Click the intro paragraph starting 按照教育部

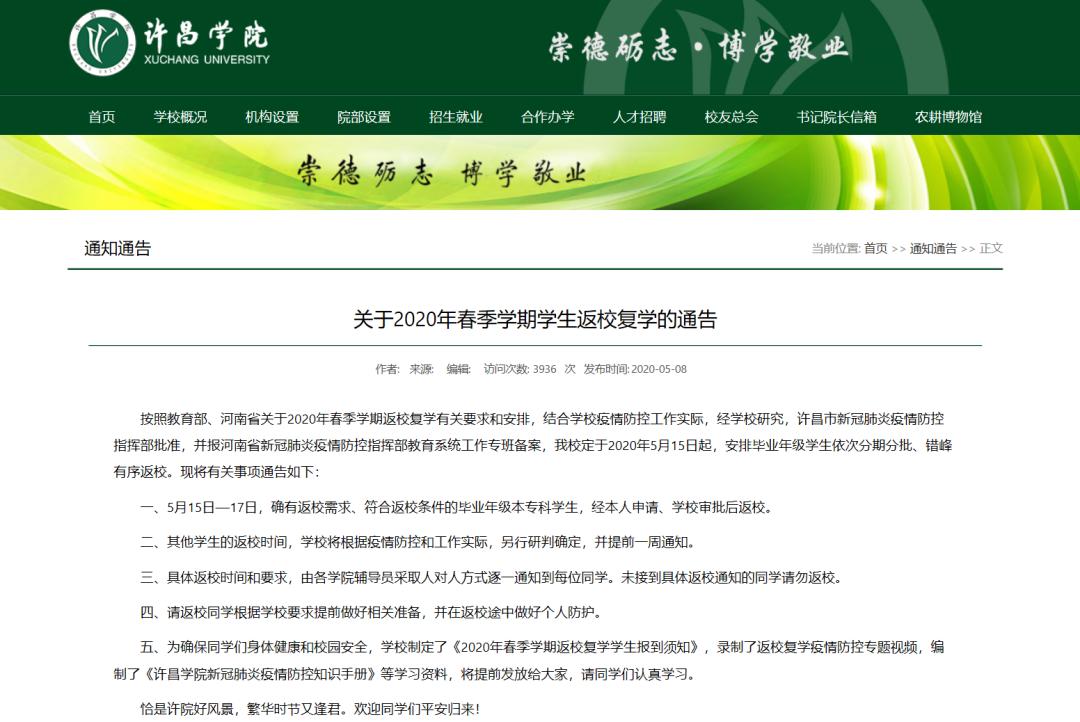click(x=532, y=445)
